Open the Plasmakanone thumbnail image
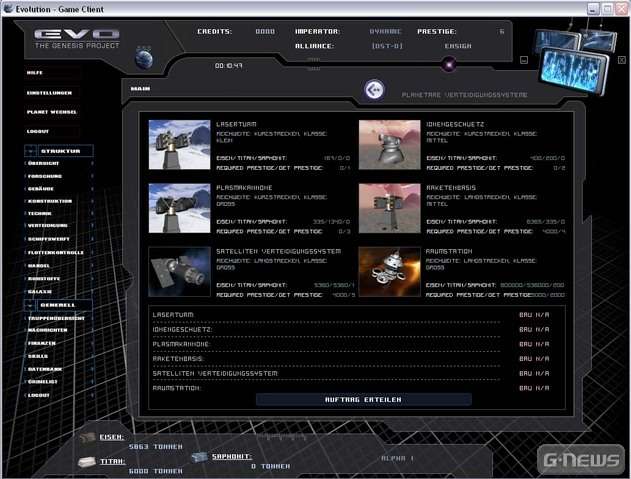Image resolution: width=631 pixels, height=479 pixels. pos(179,208)
